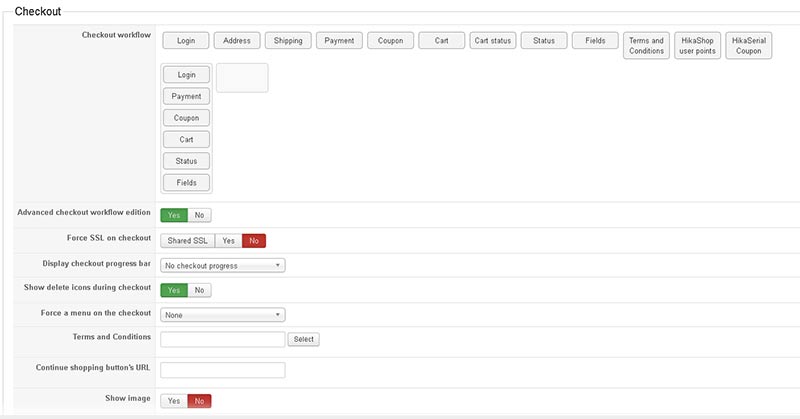800x419 pixels.
Task: Set Force SSL on checkout to Yes
Action: (x=229, y=241)
